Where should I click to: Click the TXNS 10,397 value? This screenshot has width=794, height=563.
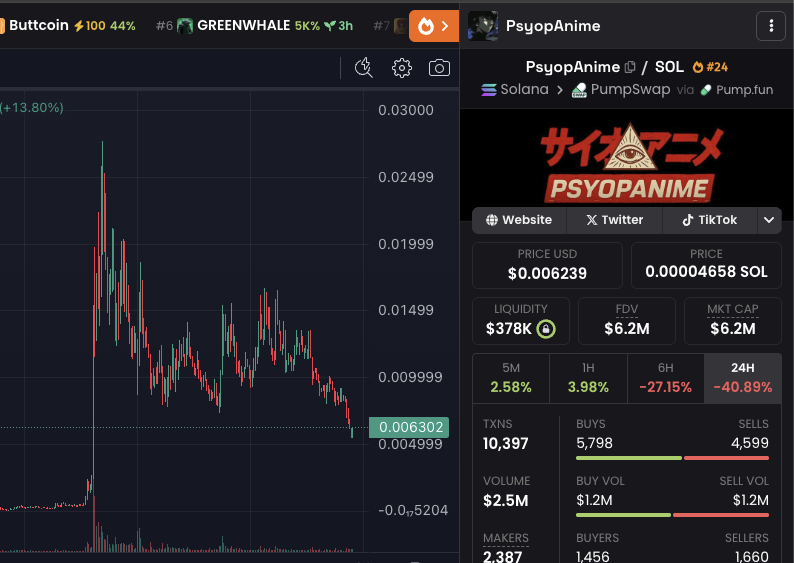click(x=505, y=444)
